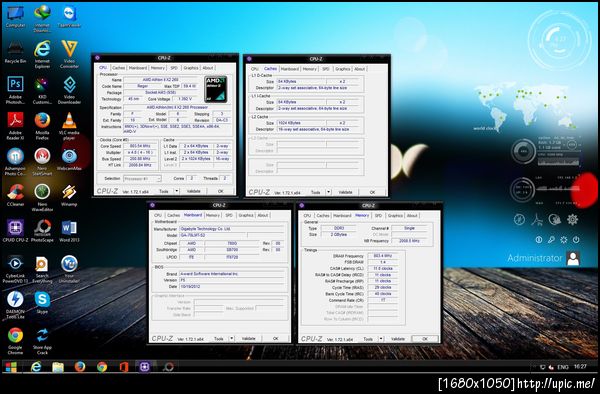Open the Mainboard tab in the Caches window

click(x=290, y=69)
